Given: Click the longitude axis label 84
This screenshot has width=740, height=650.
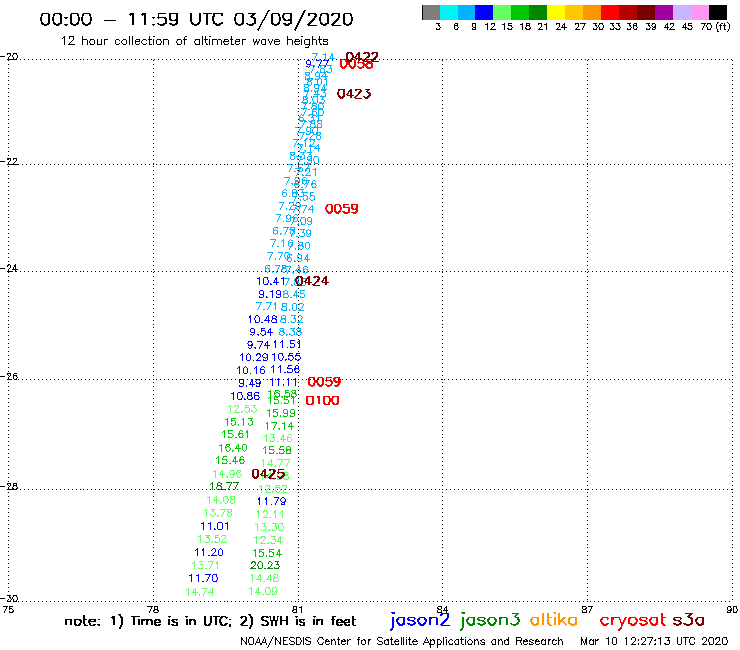Looking at the screenshot, I should [442, 609].
